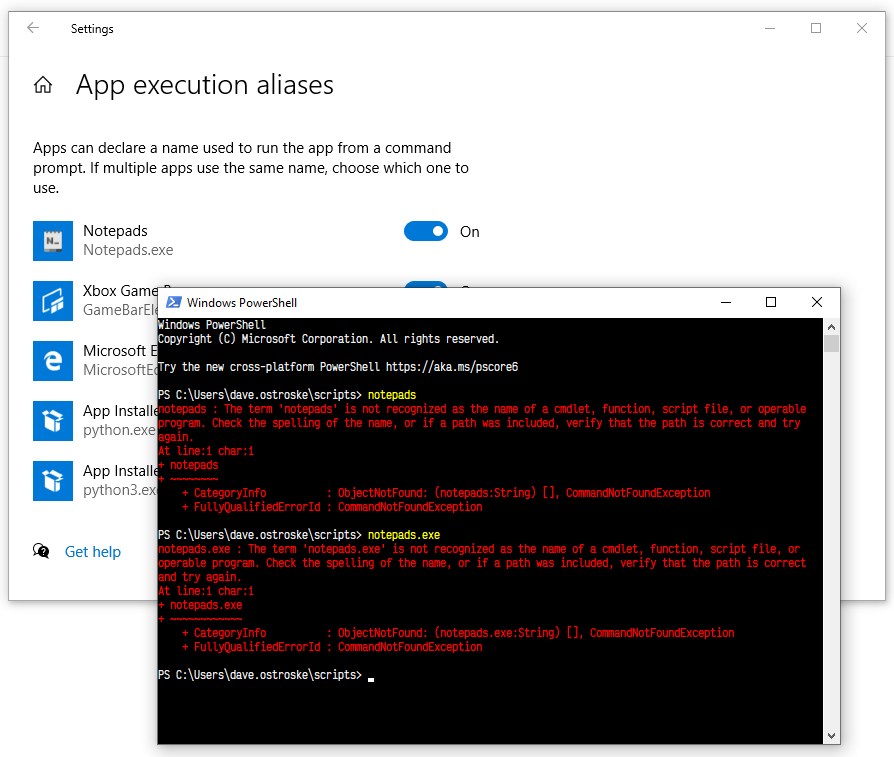This screenshot has height=757, width=894.
Task: Maximize the Windows PowerShell window
Action: tap(772, 302)
